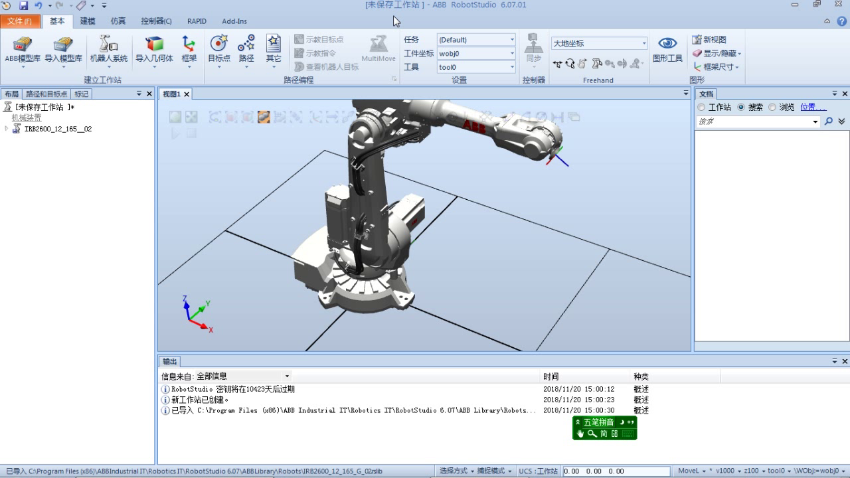Click the 查看机器人目标 button
This screenshot has width=850, height=478.
(326, 67)
